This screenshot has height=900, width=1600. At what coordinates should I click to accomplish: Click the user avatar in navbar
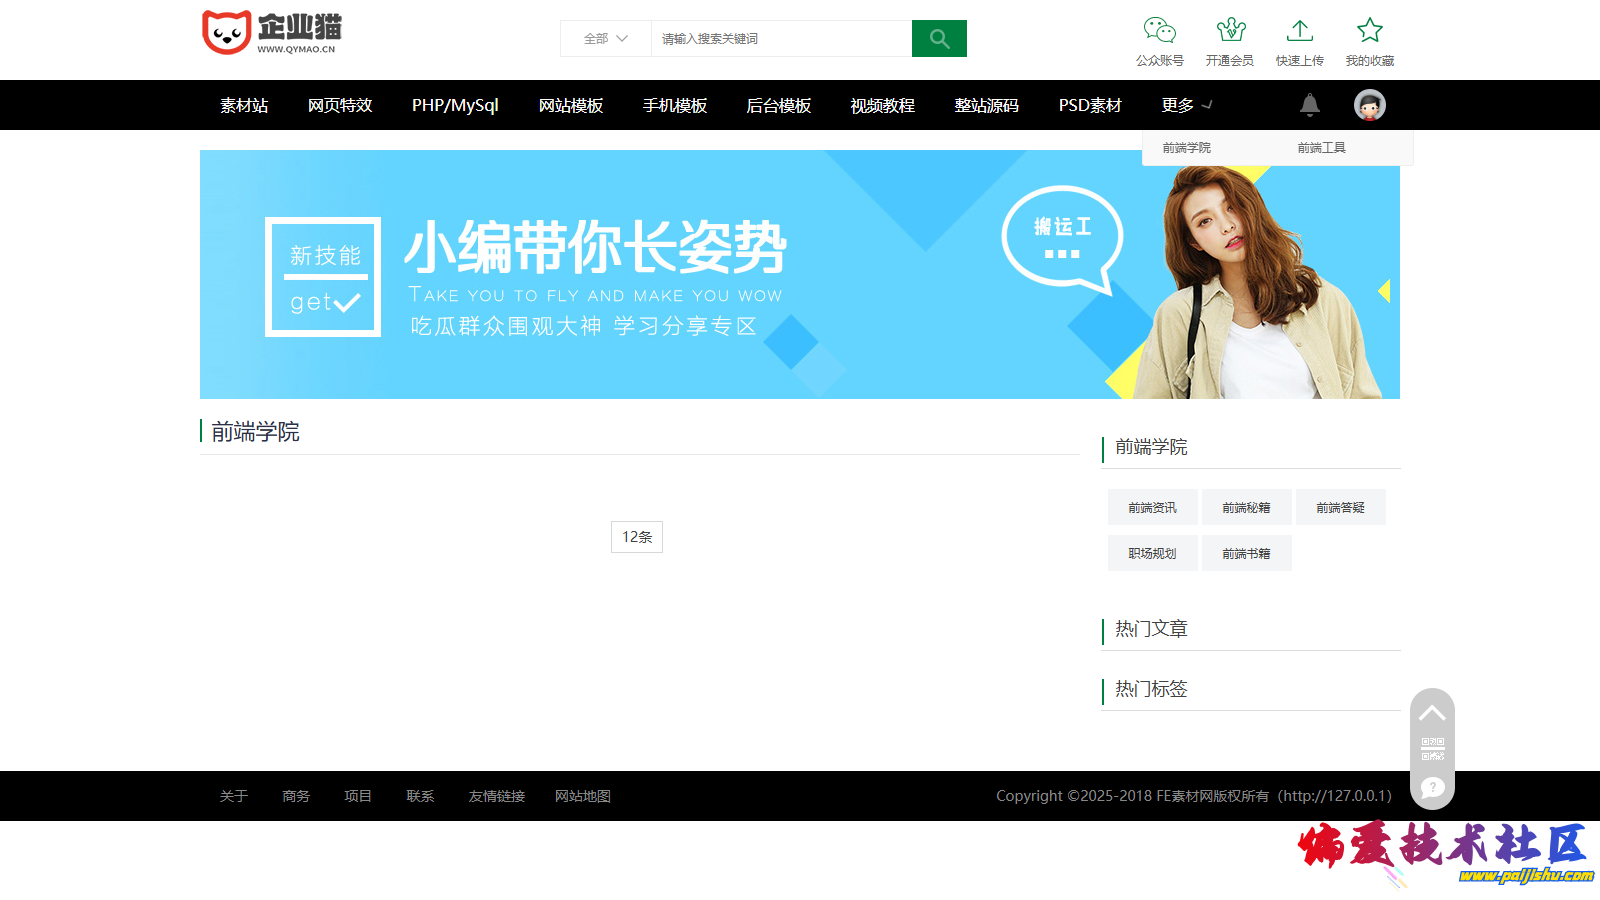tap(1369, 105)
